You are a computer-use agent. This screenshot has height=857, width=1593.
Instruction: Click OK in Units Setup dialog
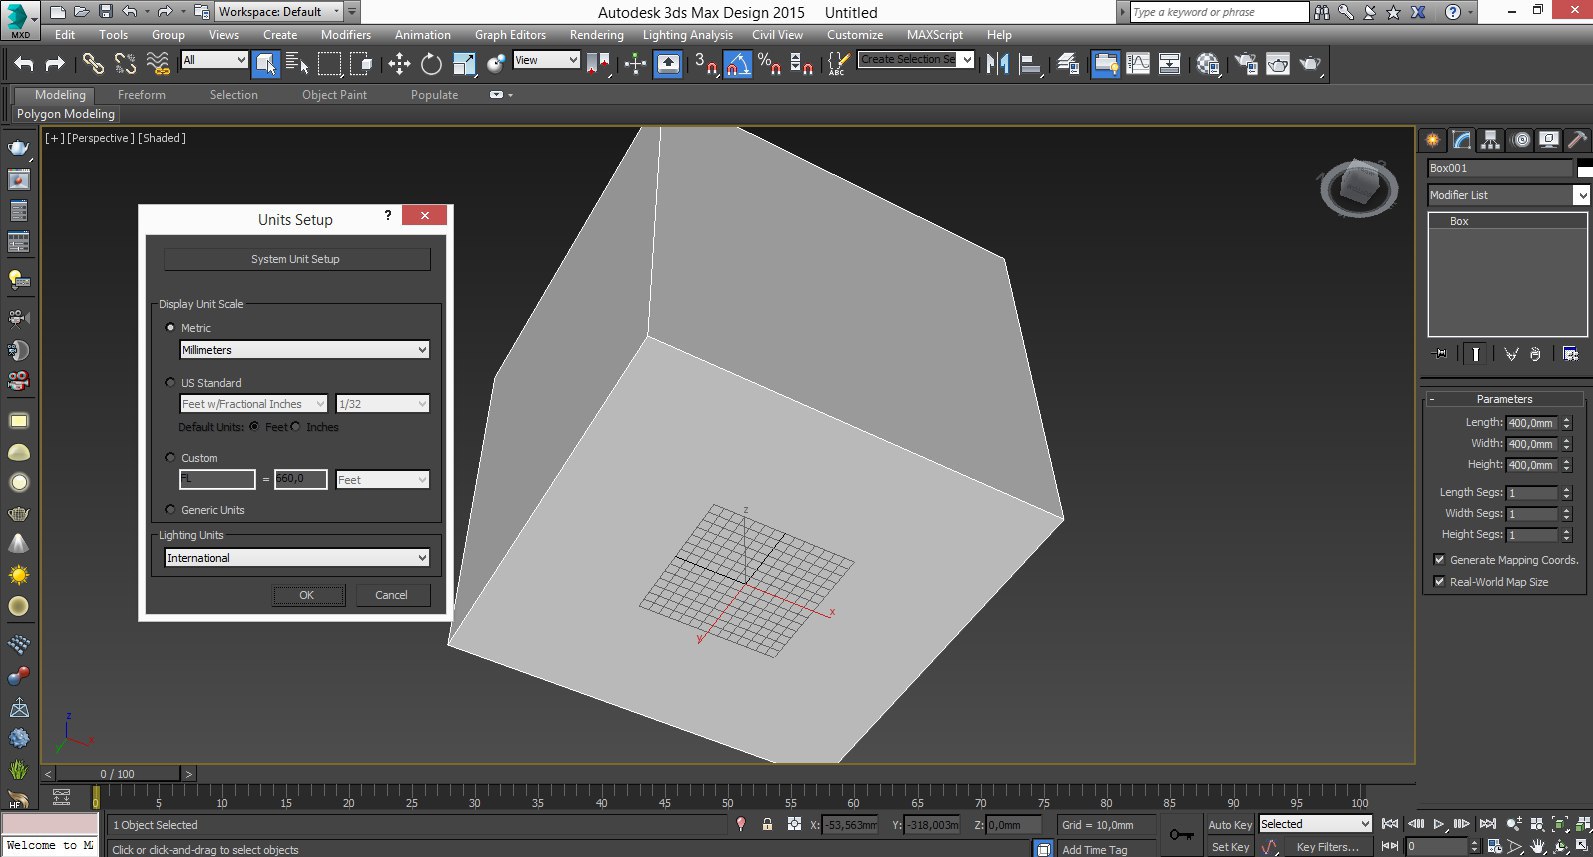pos(308,595)
